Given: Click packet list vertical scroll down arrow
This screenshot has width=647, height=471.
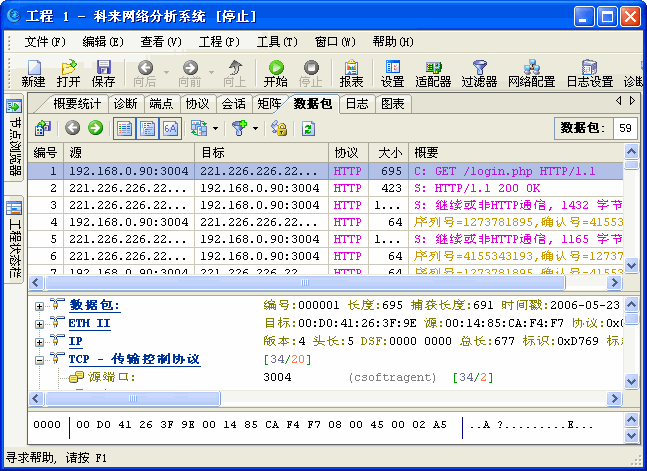Looking at the screenshot, I should (x=631, y=265).
